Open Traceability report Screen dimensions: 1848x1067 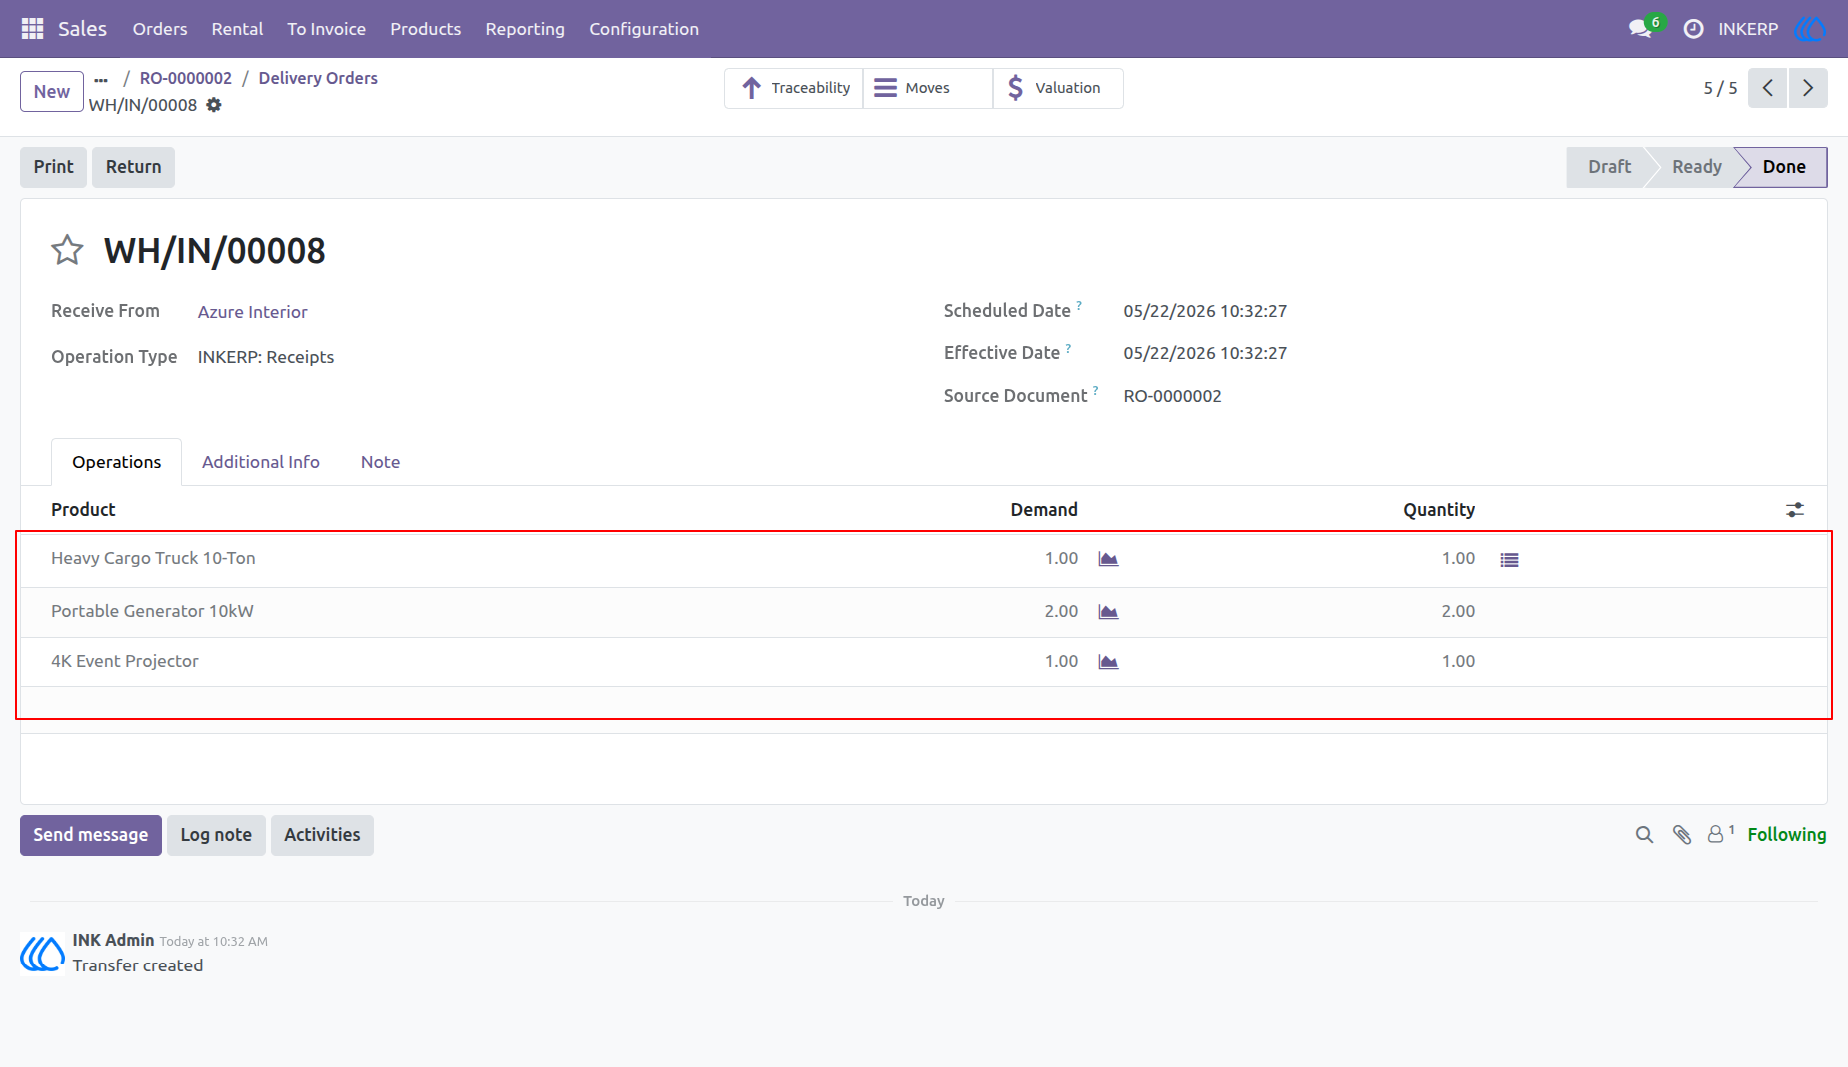[794, 88]
